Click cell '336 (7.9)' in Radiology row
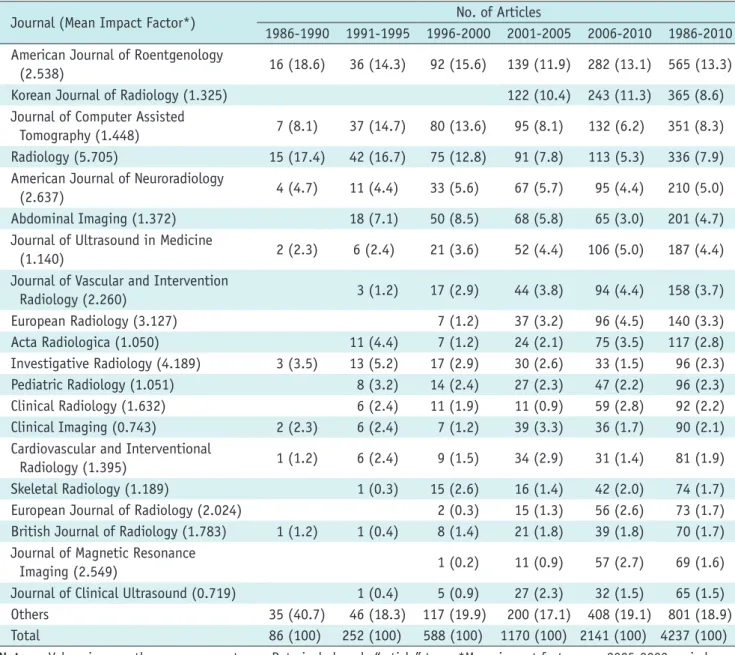This screenshot has width=735, height=655. tap(696, 157)
